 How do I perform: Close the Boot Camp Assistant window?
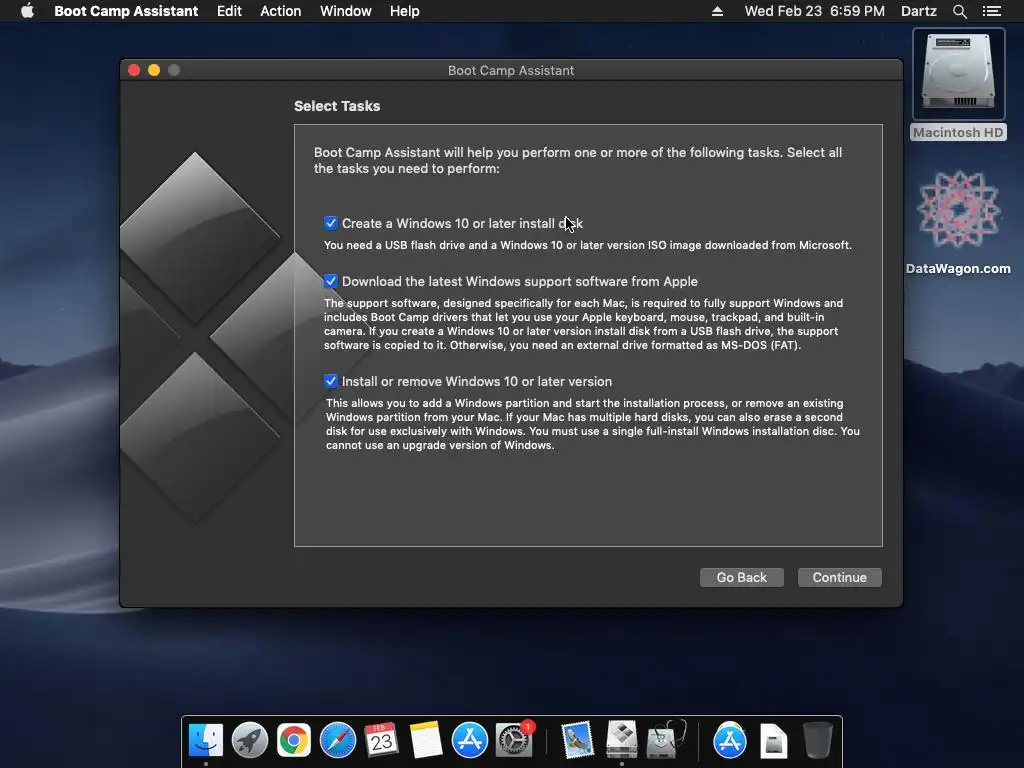(x=135, y=70)
